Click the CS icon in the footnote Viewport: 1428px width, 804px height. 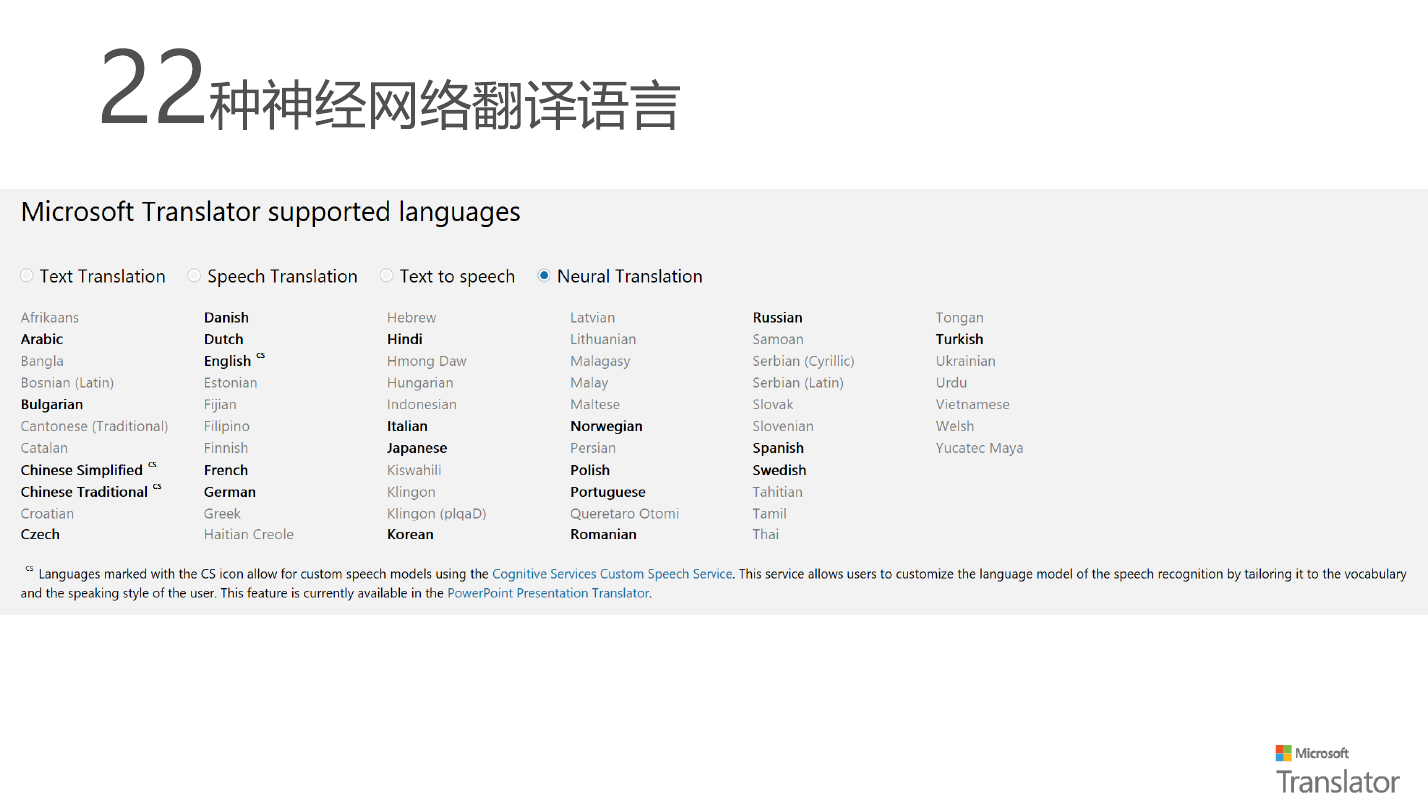point(29,569)
